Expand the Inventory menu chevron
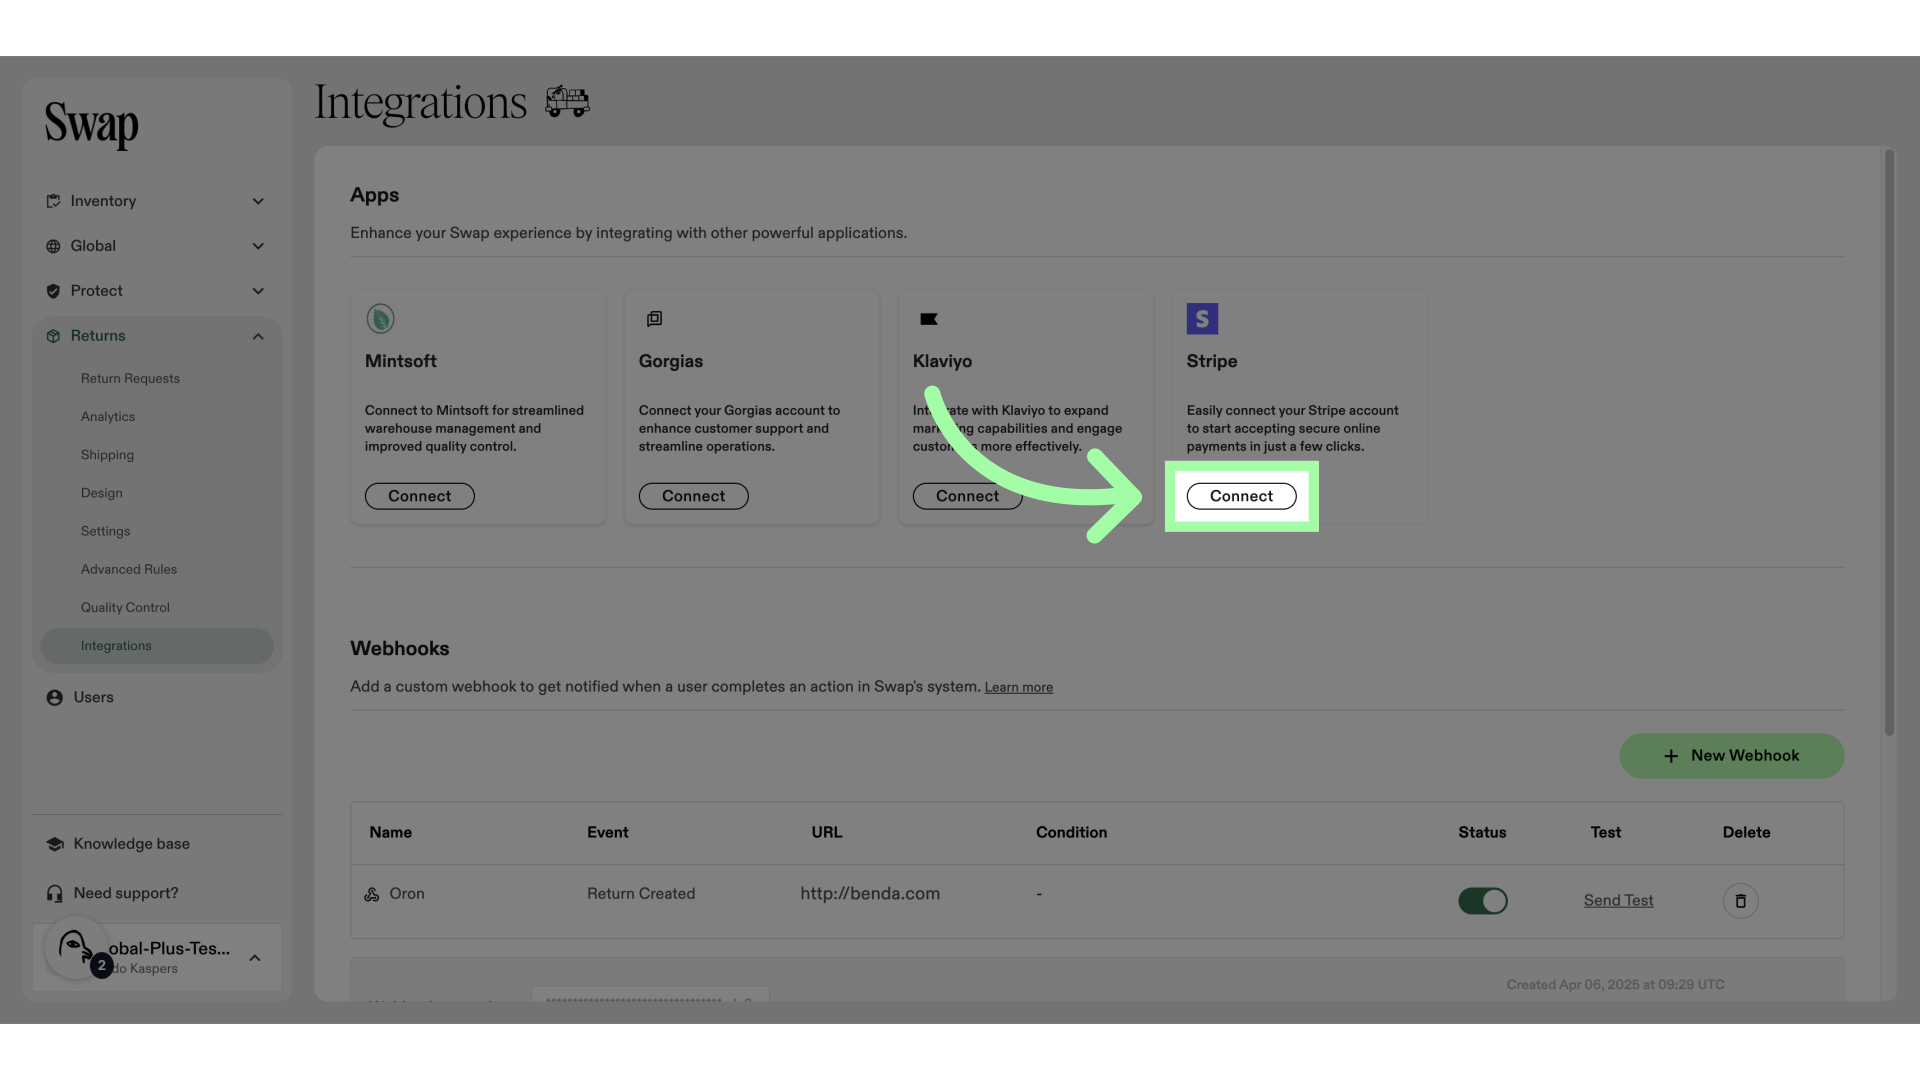The image size is (1920, 1080). [258, 201]
